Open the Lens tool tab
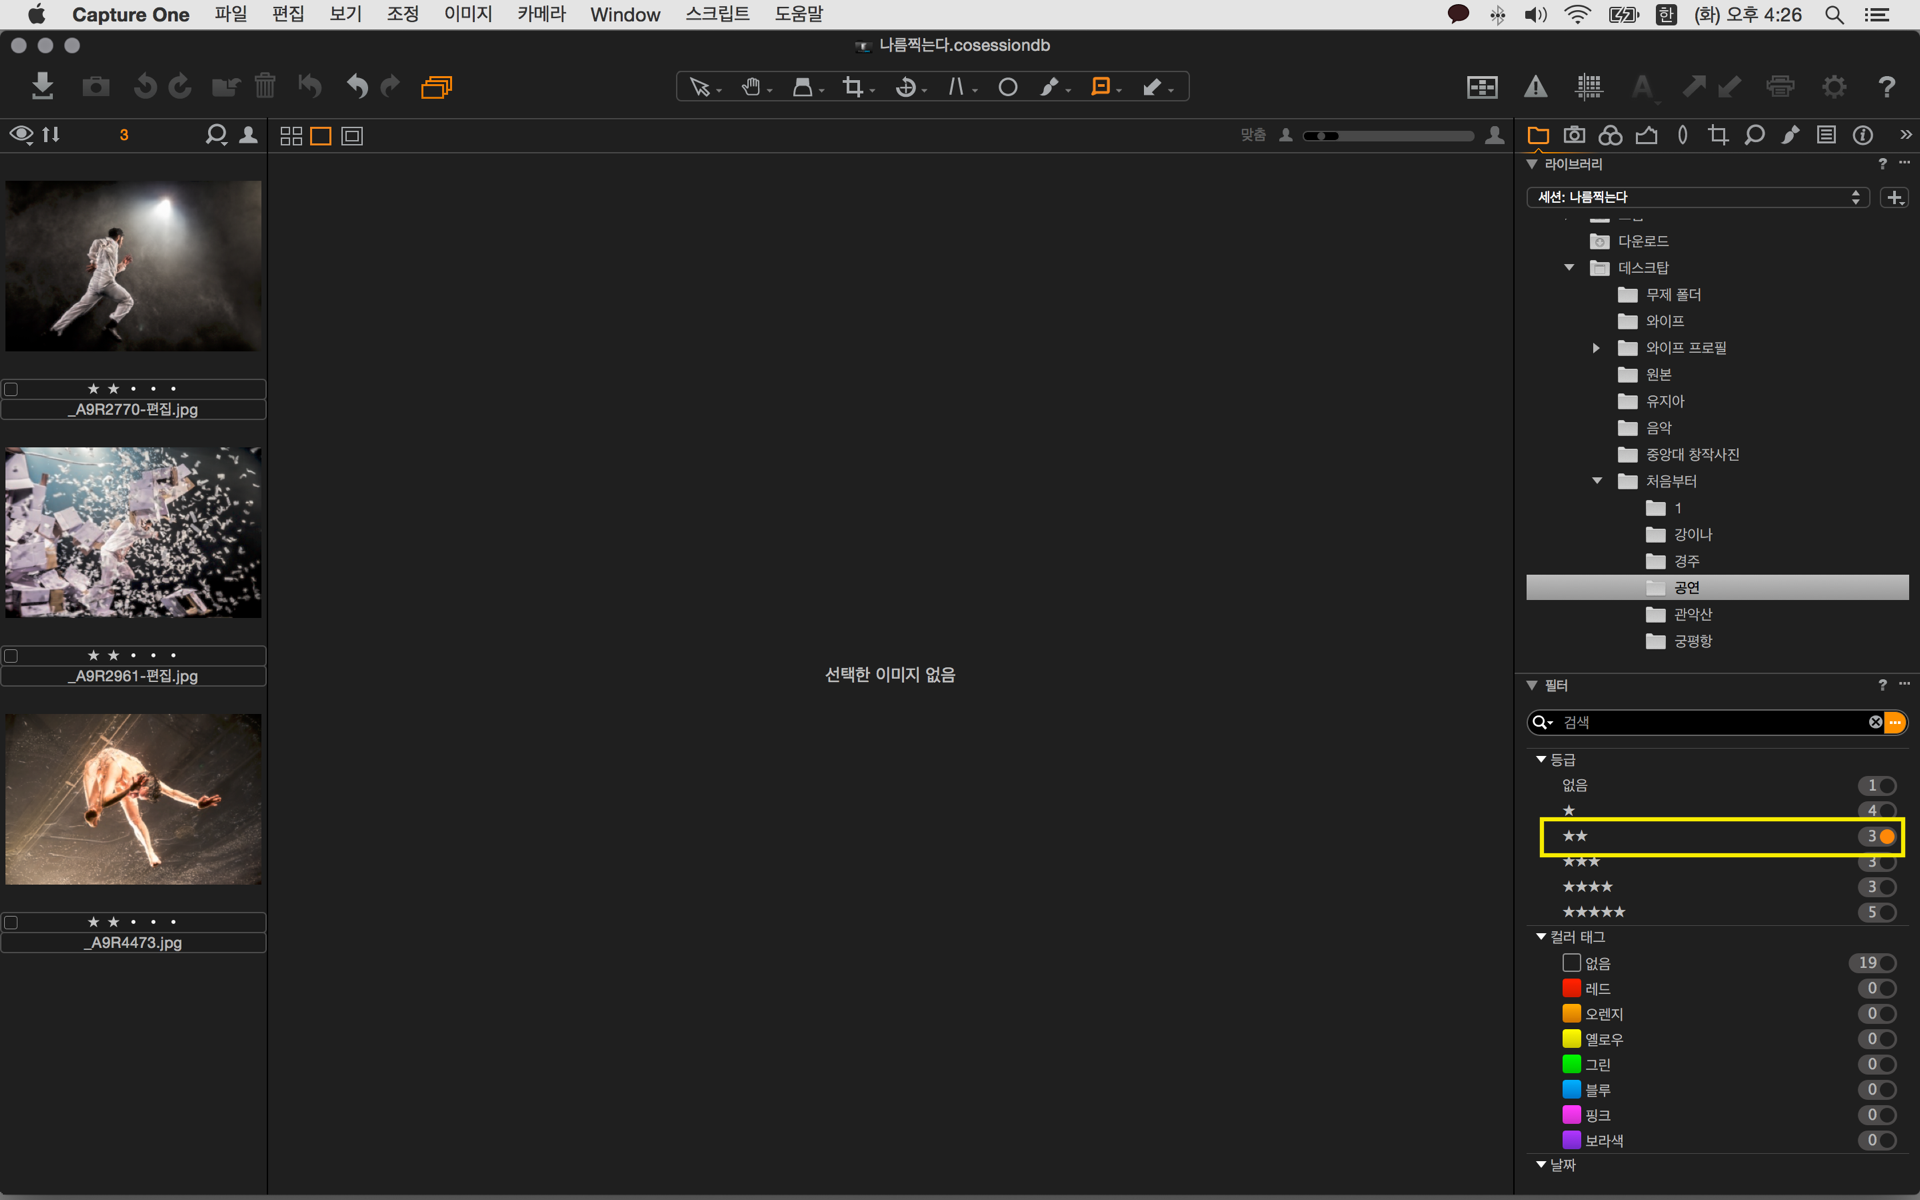This screenshot has width=1920, height=1200. click(x=1682, y=135)
